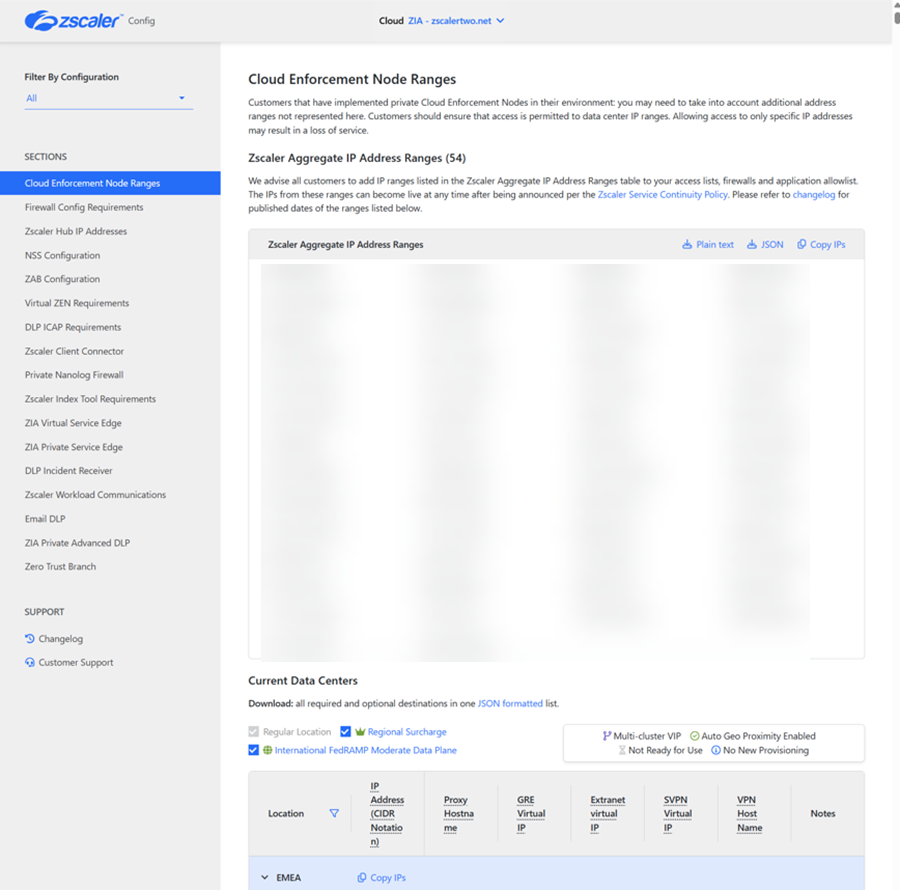Click Copy IPs icon in EMEA row
The image size is (900, 890).
point(362,877)
